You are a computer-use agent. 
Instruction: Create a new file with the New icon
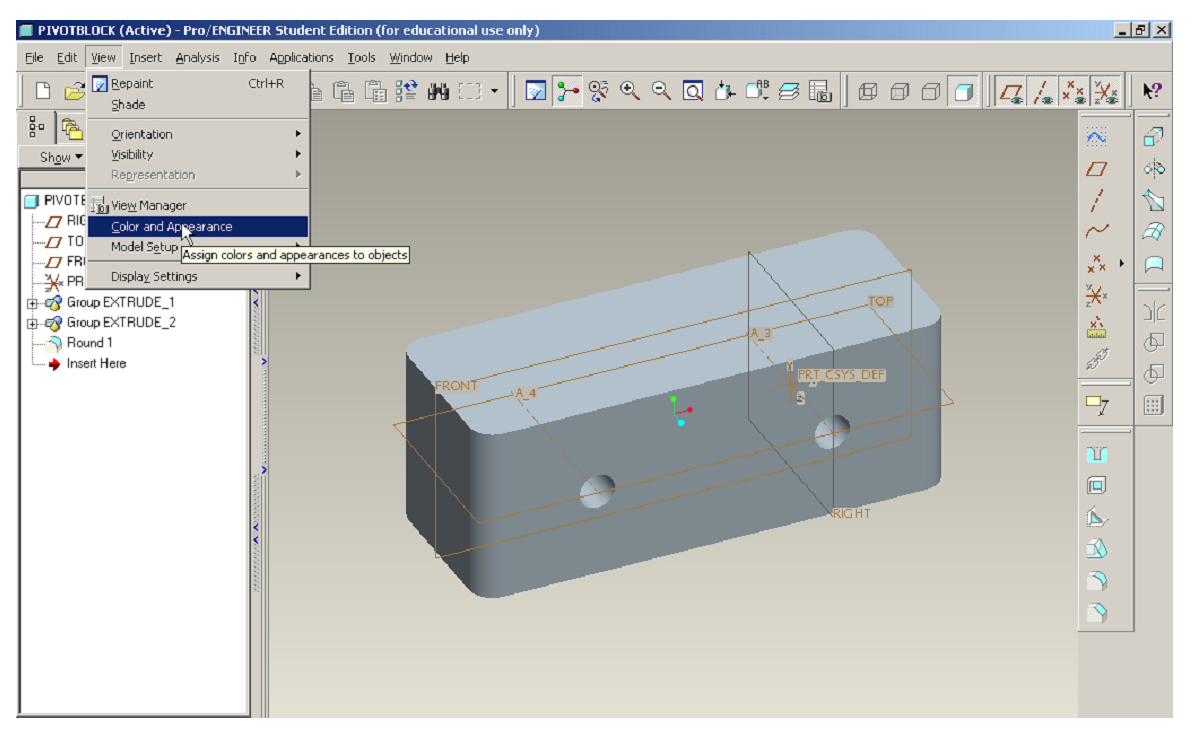pyautogui.click(x=43, y=92)
